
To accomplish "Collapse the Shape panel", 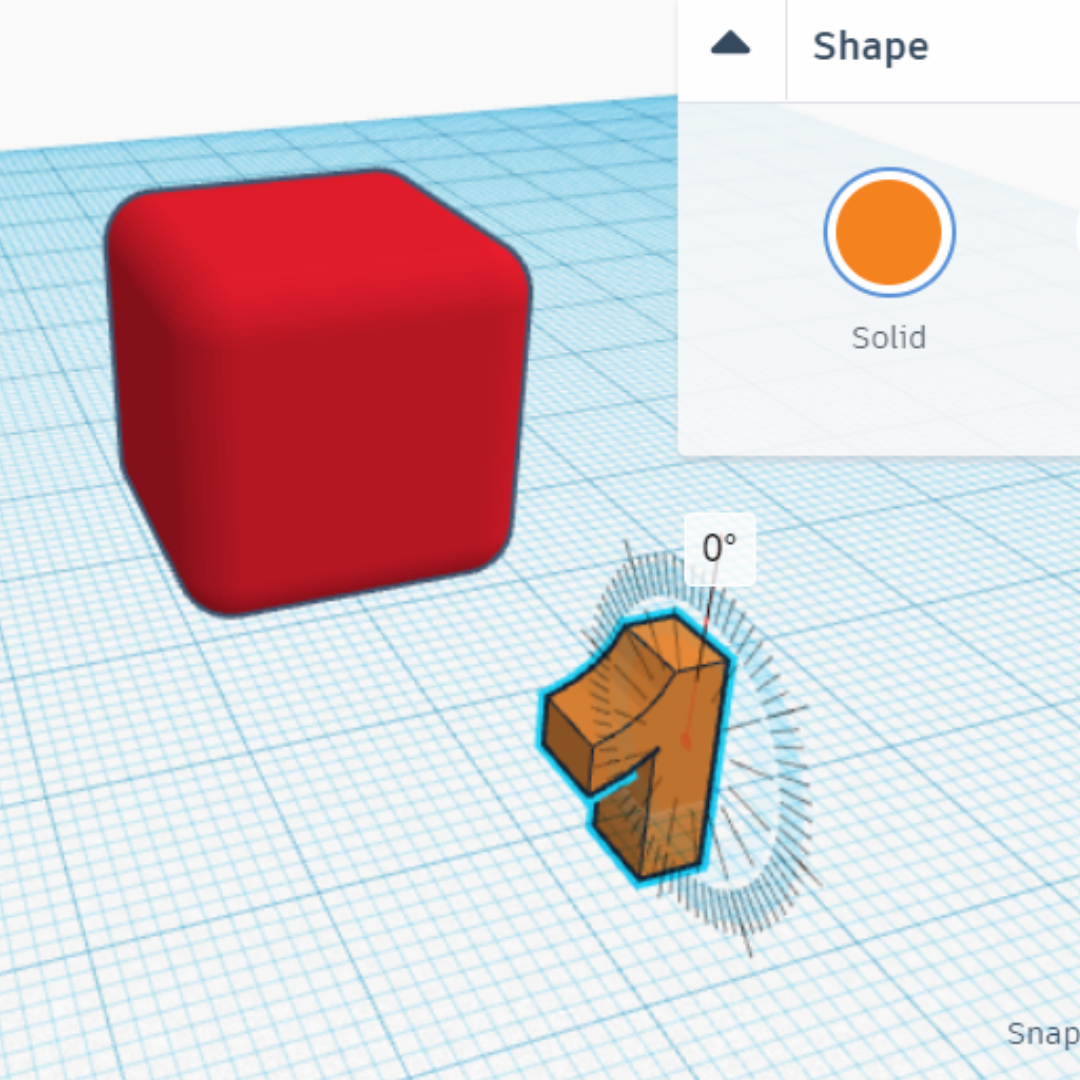I will click(x=729, y=45).
